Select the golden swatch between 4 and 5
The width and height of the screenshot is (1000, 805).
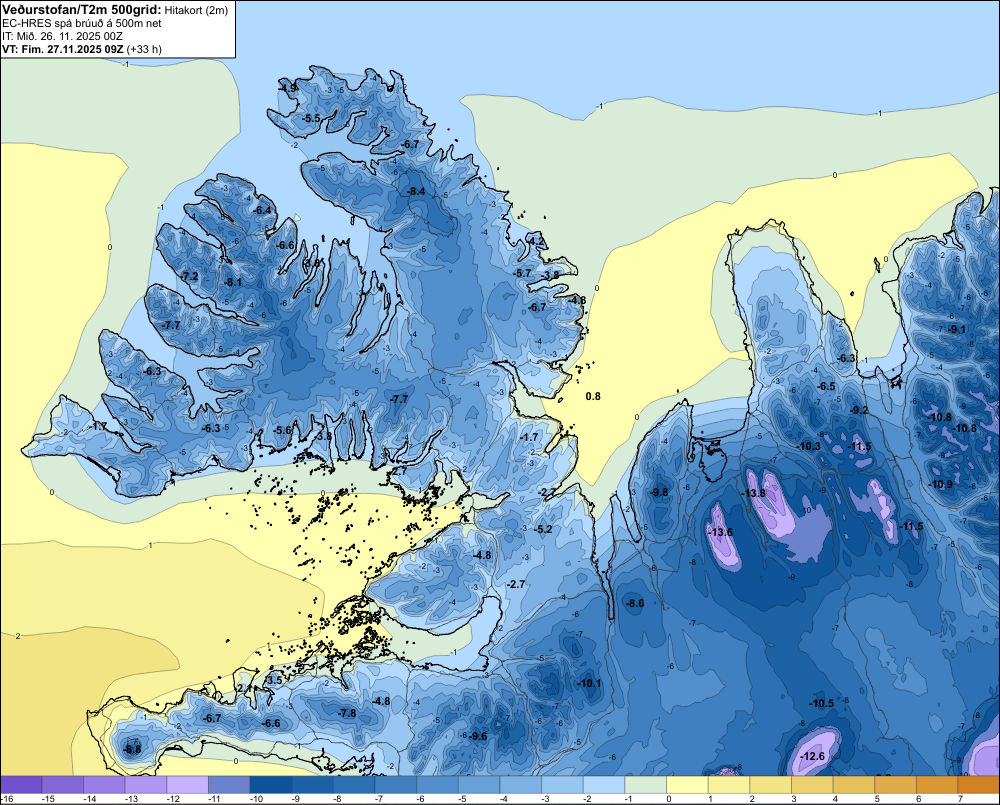coord(854,785)
